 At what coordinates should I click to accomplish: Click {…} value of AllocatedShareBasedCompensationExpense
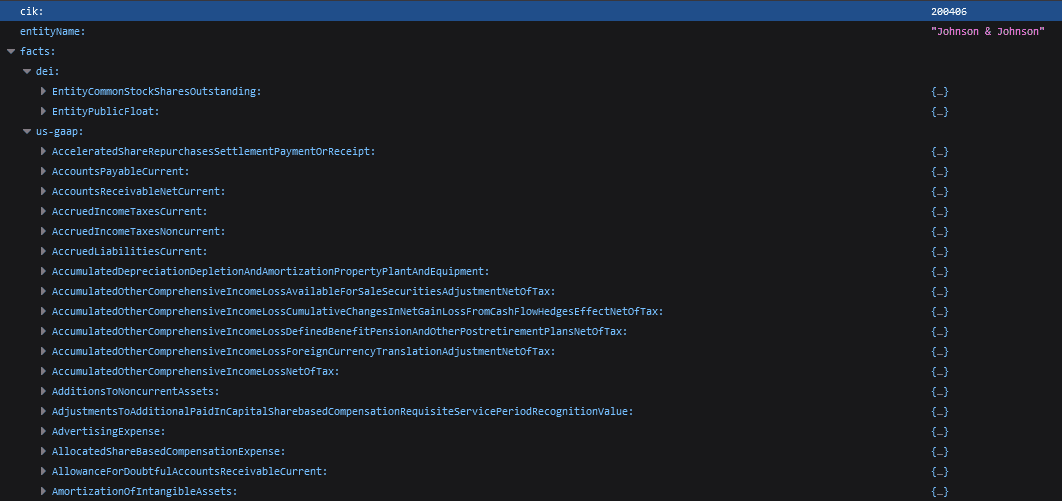[940, 451]
